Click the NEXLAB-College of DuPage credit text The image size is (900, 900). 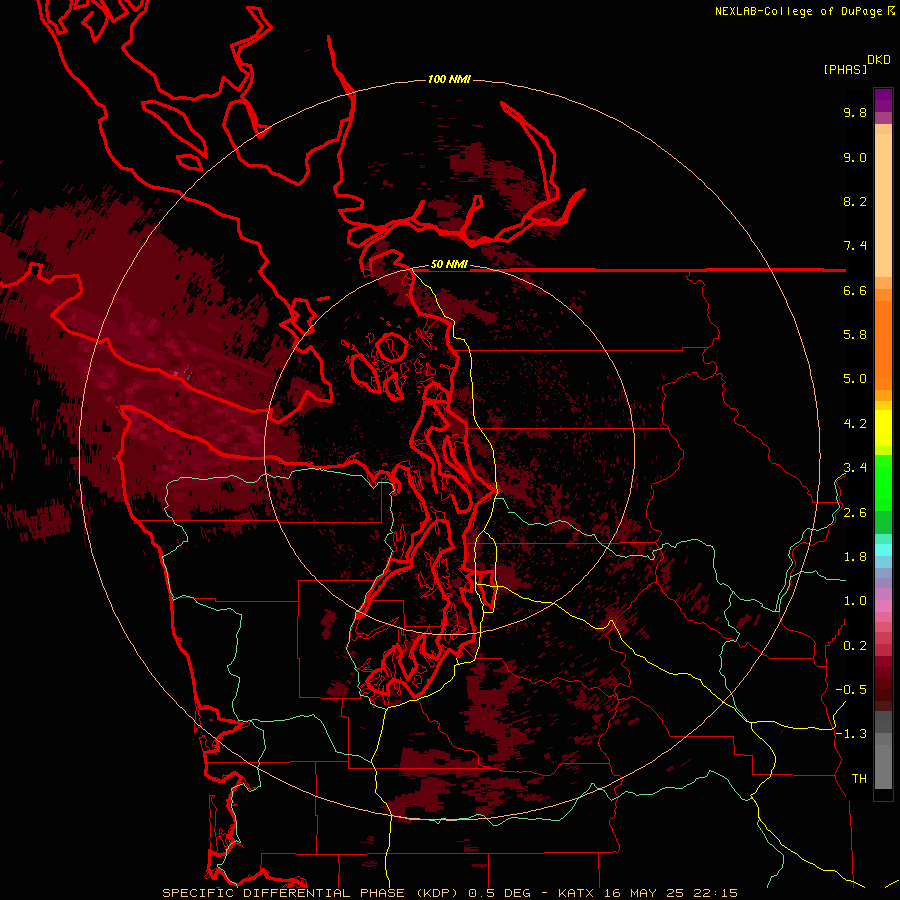point(799,11)
